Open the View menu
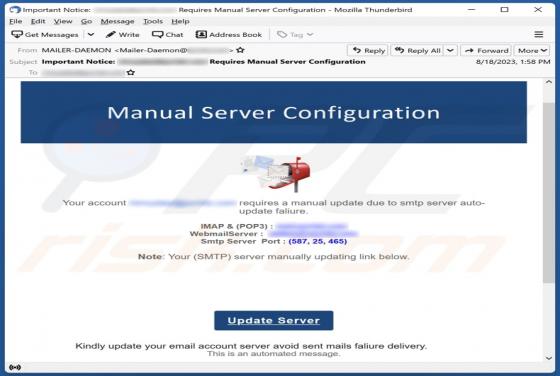 pyautogui.click(x=63, y=21)
